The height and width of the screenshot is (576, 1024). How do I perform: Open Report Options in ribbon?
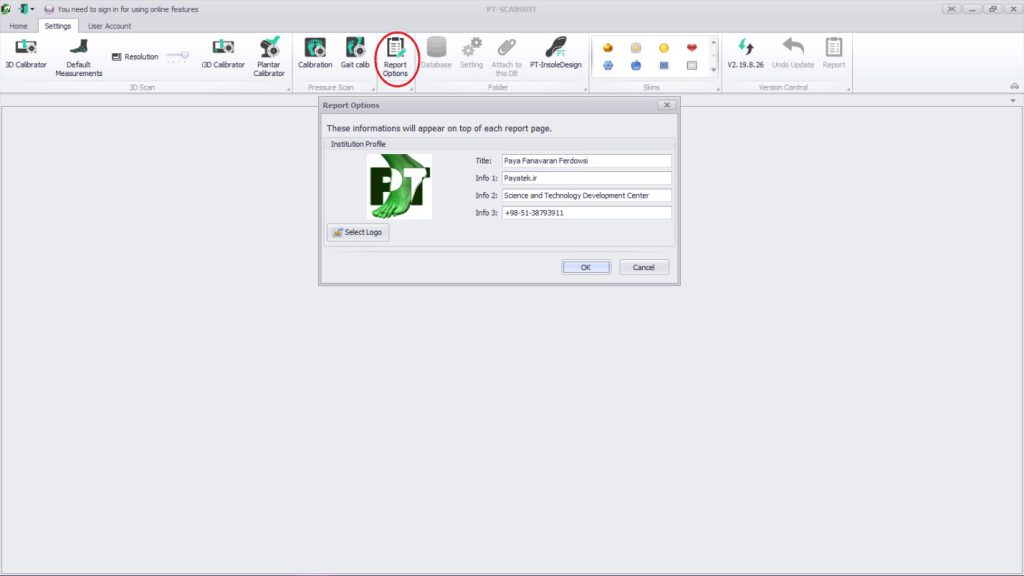[x=395, y=57]
